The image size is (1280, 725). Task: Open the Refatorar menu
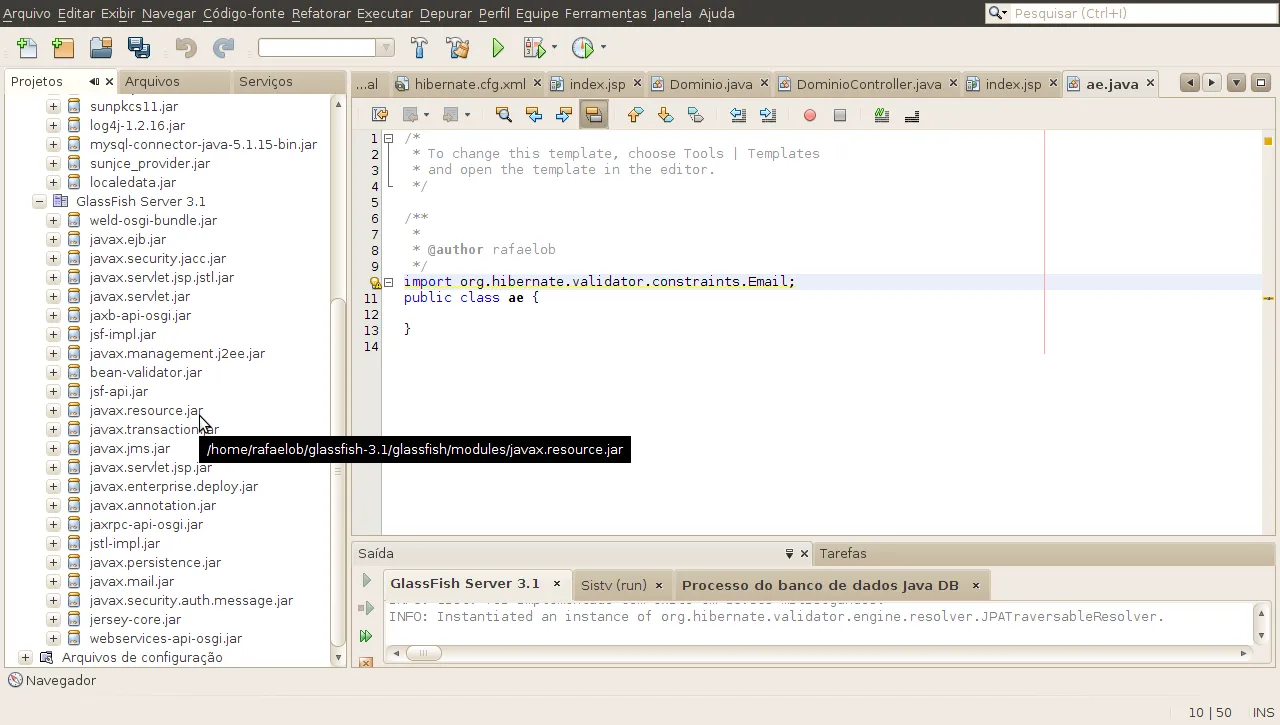pos(321,13)
